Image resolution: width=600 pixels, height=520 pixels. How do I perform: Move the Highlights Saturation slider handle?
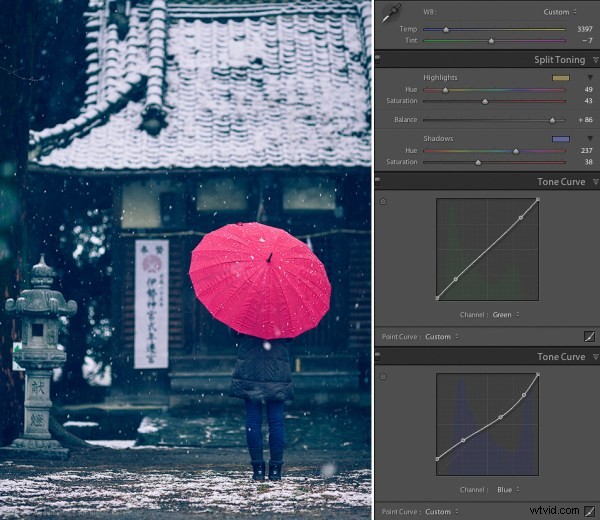(x=485, y=102)
